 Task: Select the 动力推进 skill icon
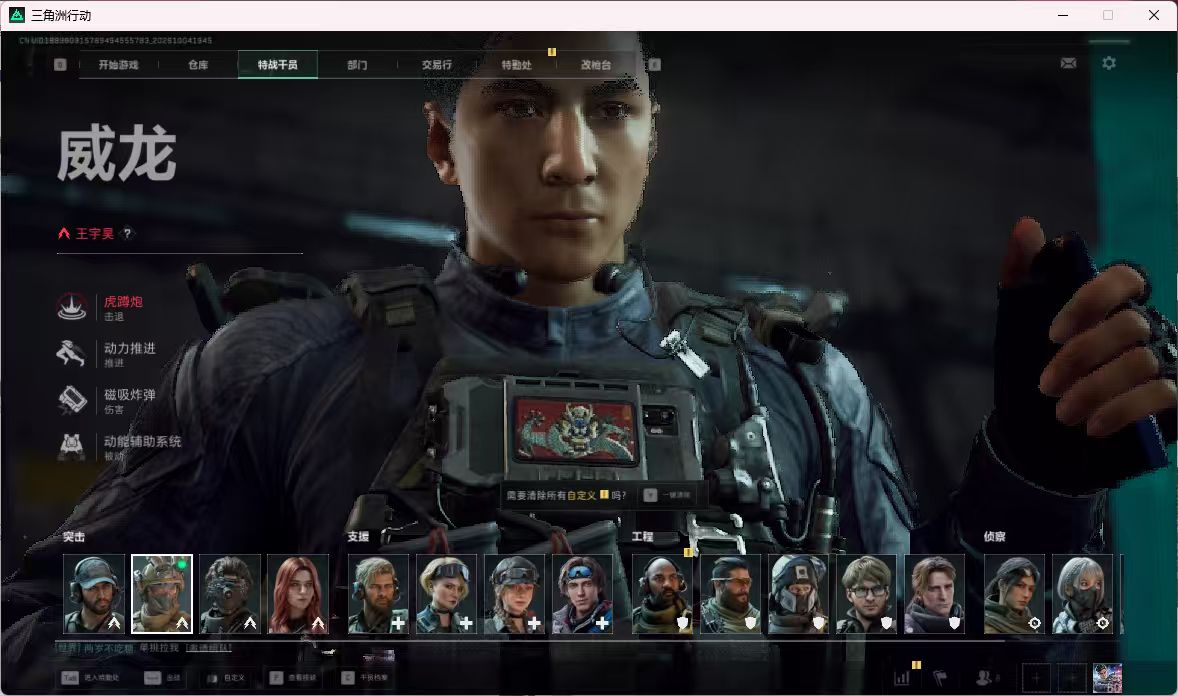tap(72, 353)
